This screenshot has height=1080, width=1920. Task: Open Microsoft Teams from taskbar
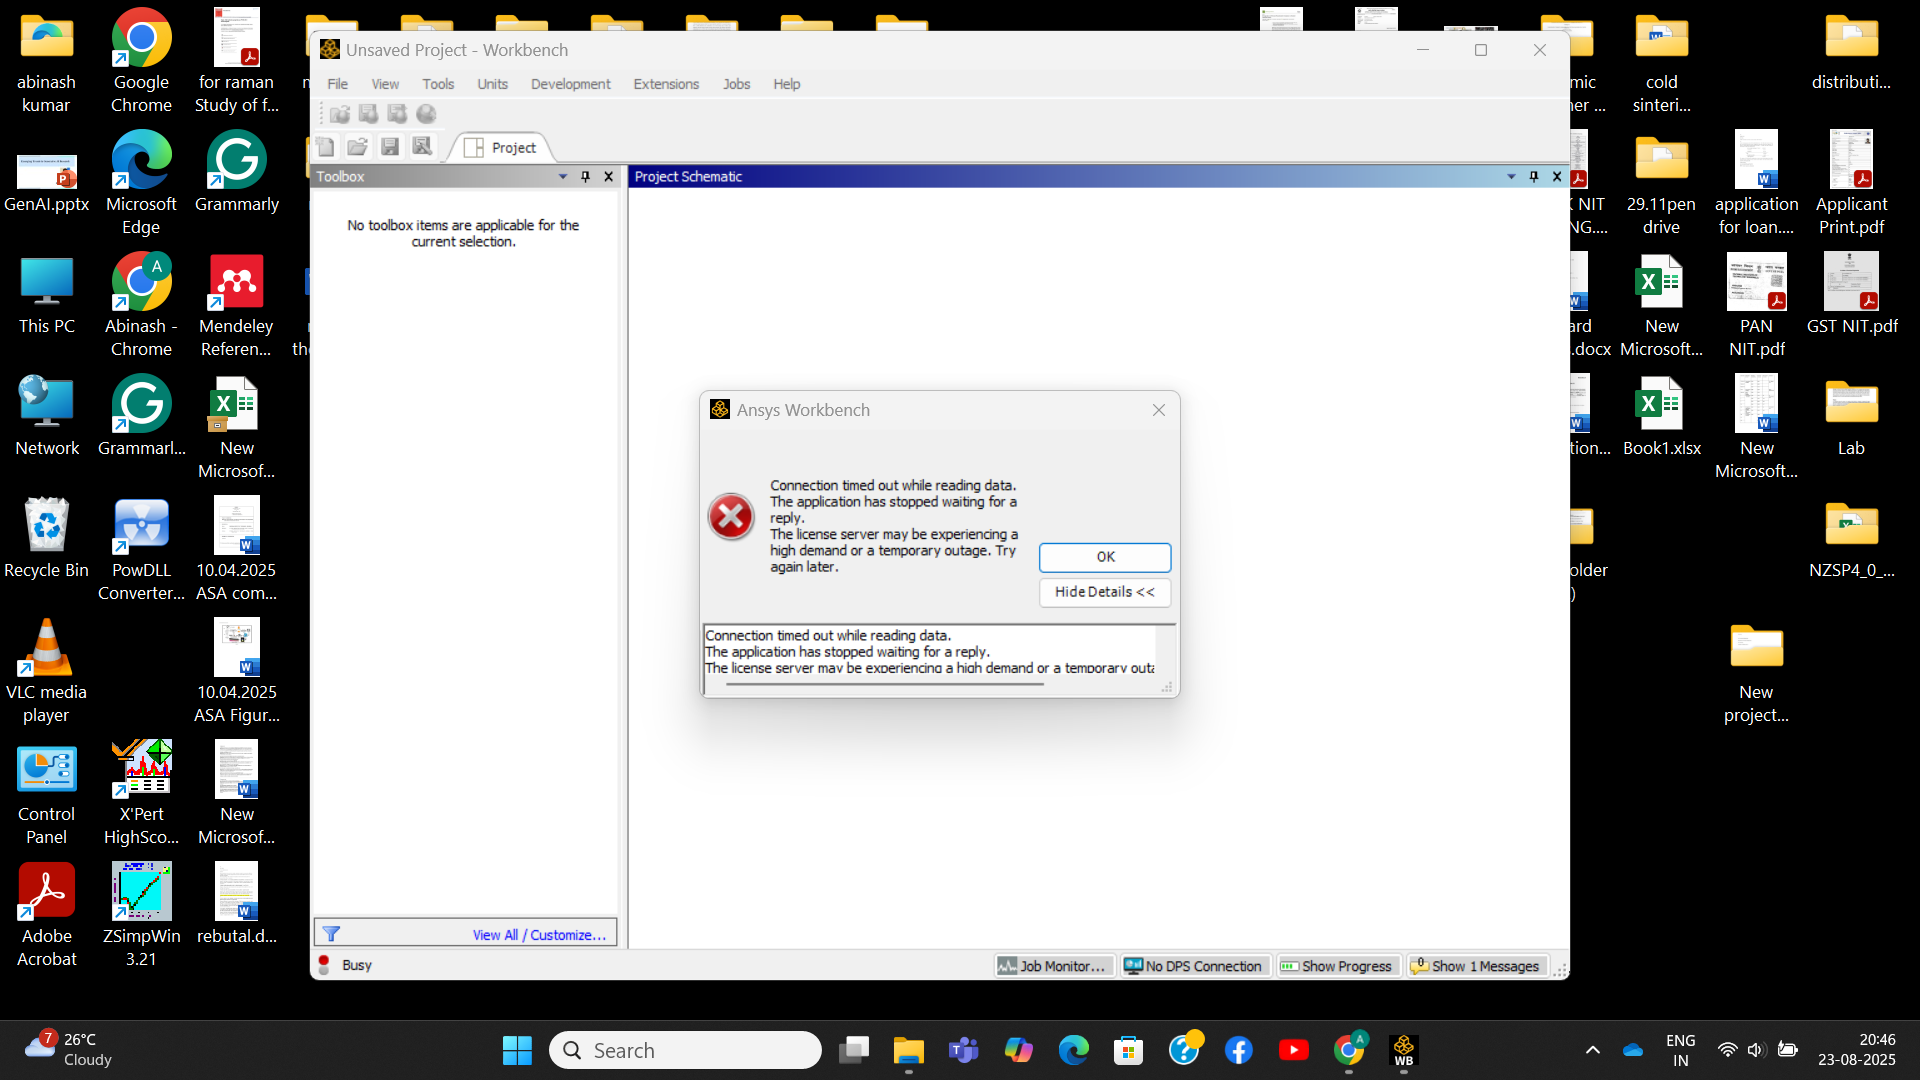pyautogui.click(x=963, y=1050)
